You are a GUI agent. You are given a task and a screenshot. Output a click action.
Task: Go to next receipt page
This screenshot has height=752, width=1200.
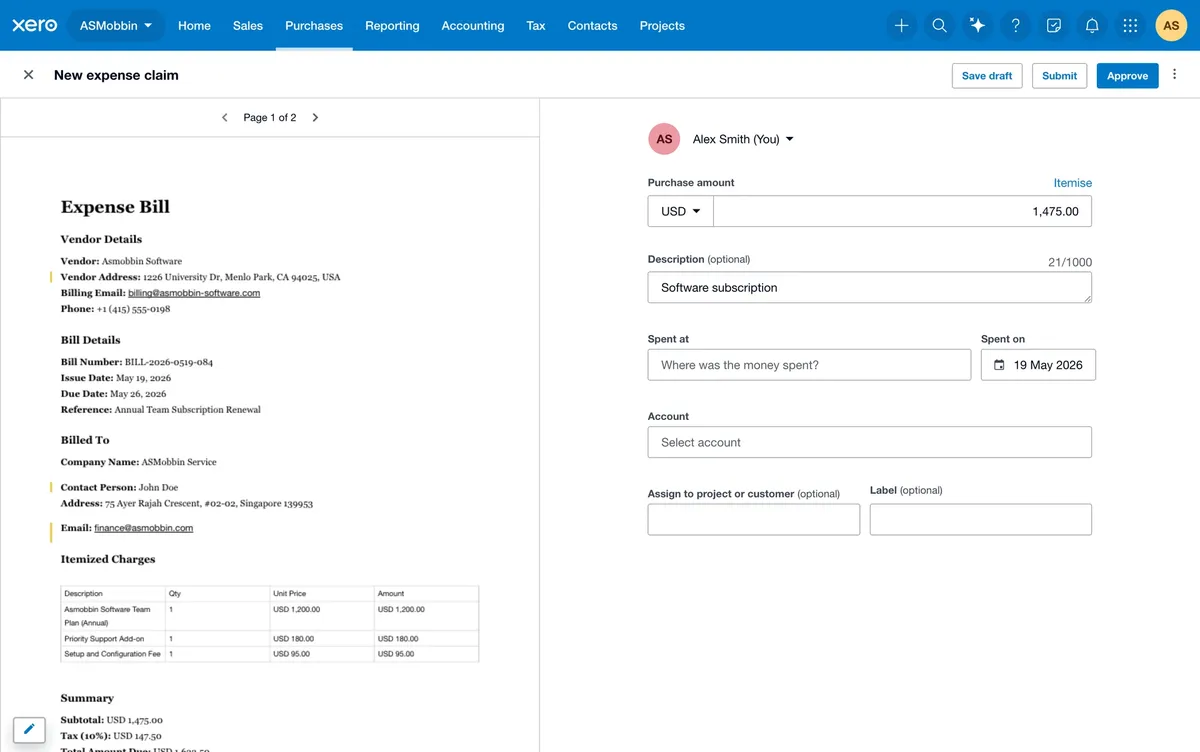[315, 117]
